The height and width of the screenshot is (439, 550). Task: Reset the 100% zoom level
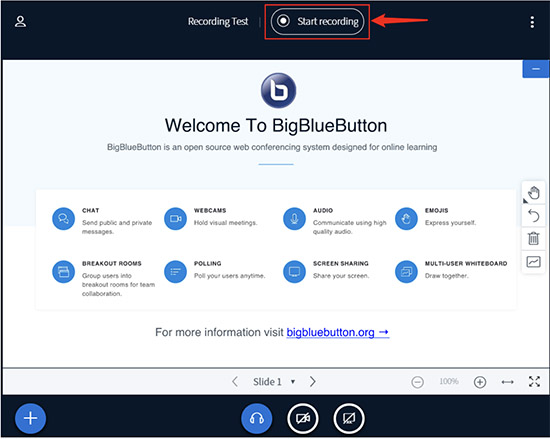click(x=449, y=381)
